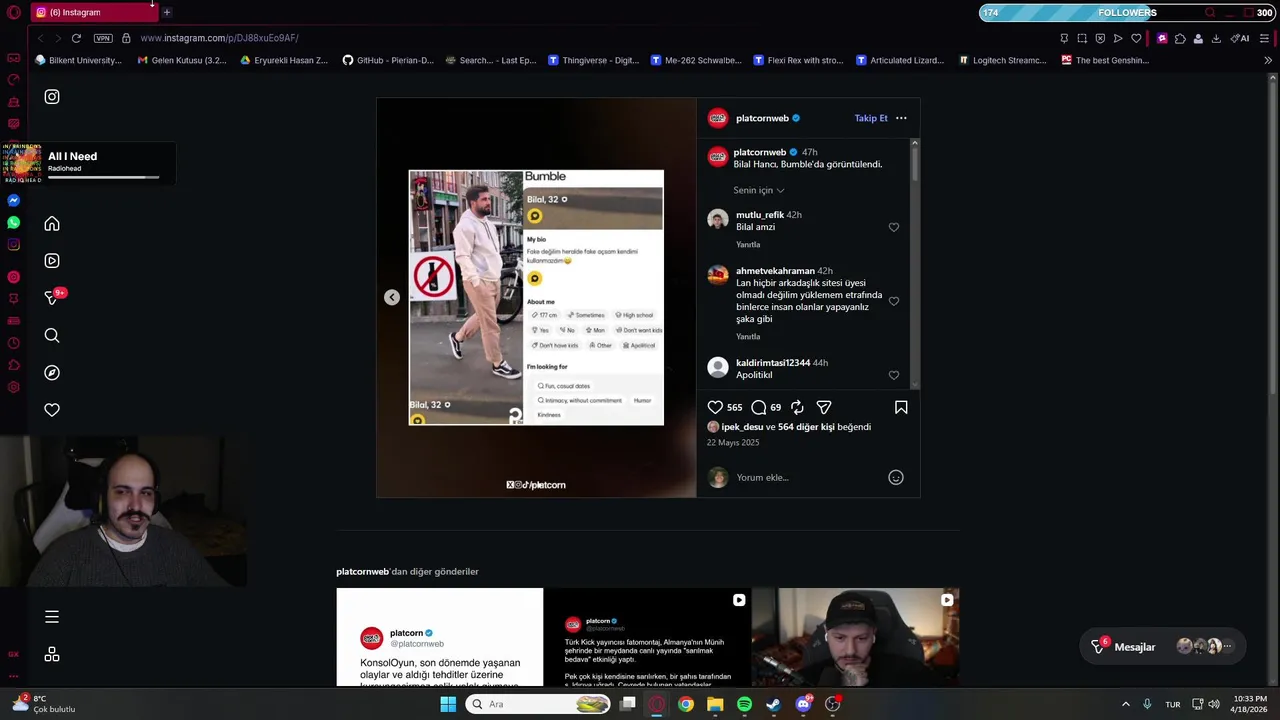Open notifications heart icon in Instagram sidebar
The image size is (1280, 720).
tap(52, 410)
